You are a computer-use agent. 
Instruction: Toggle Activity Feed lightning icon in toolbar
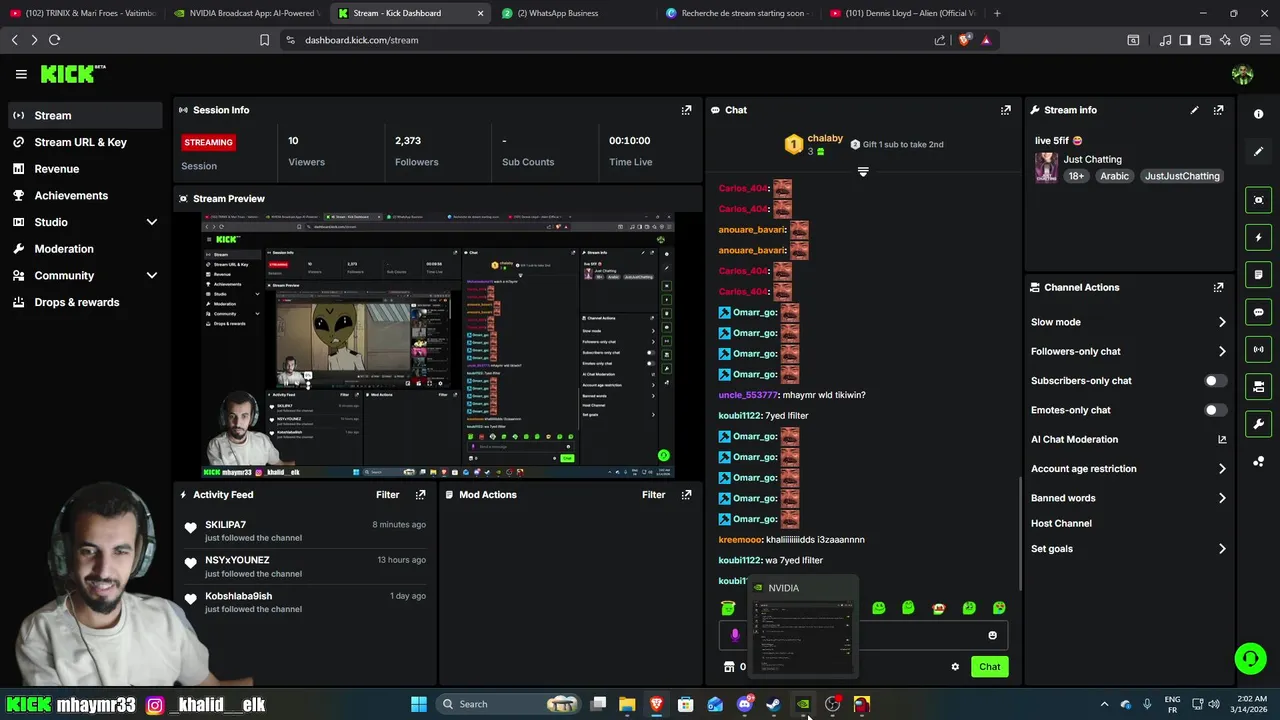click(1259, 238)
